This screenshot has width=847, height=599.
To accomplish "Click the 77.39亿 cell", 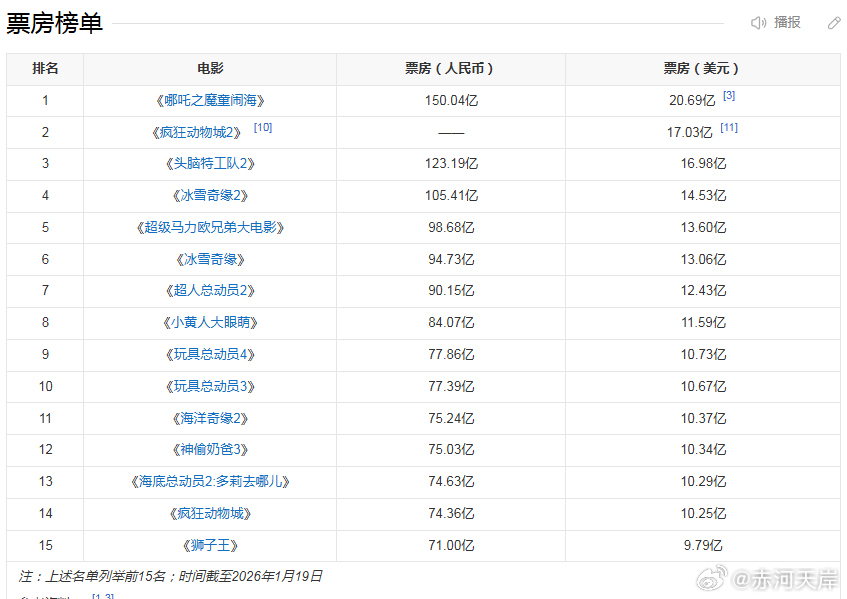I will point(451,386).
